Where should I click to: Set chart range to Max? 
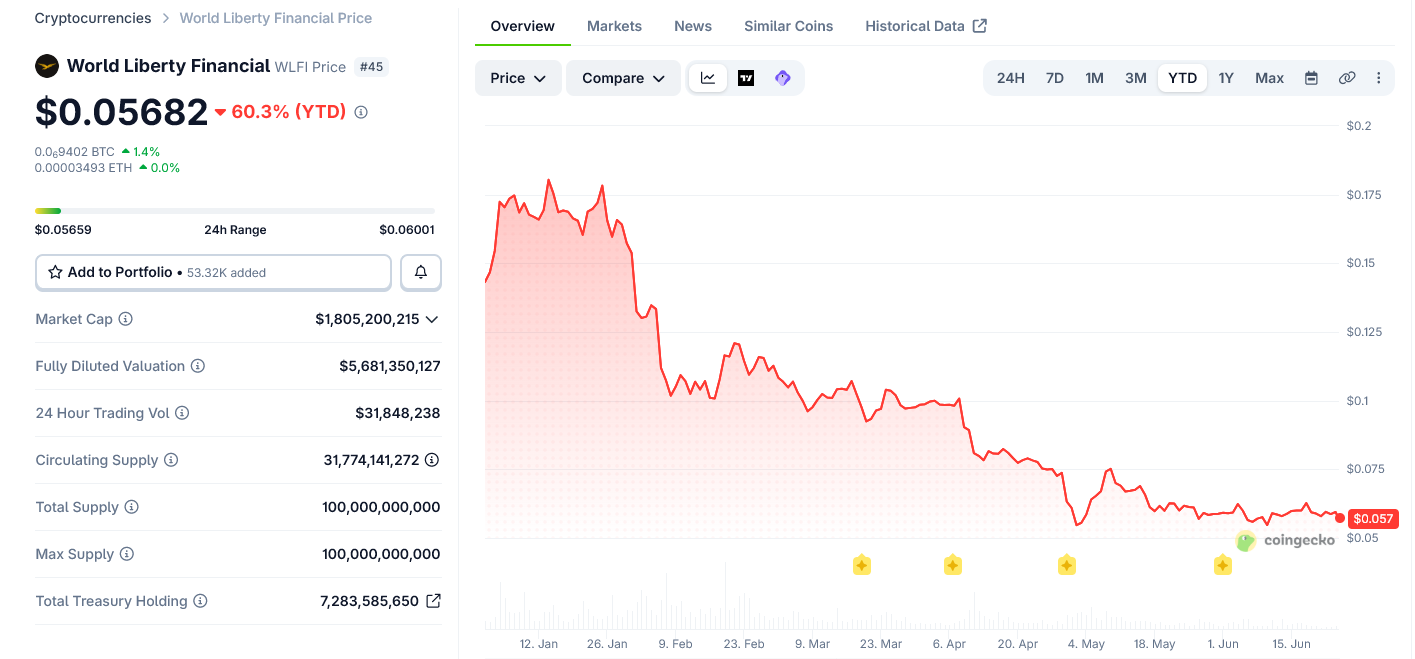[1269, 78]
